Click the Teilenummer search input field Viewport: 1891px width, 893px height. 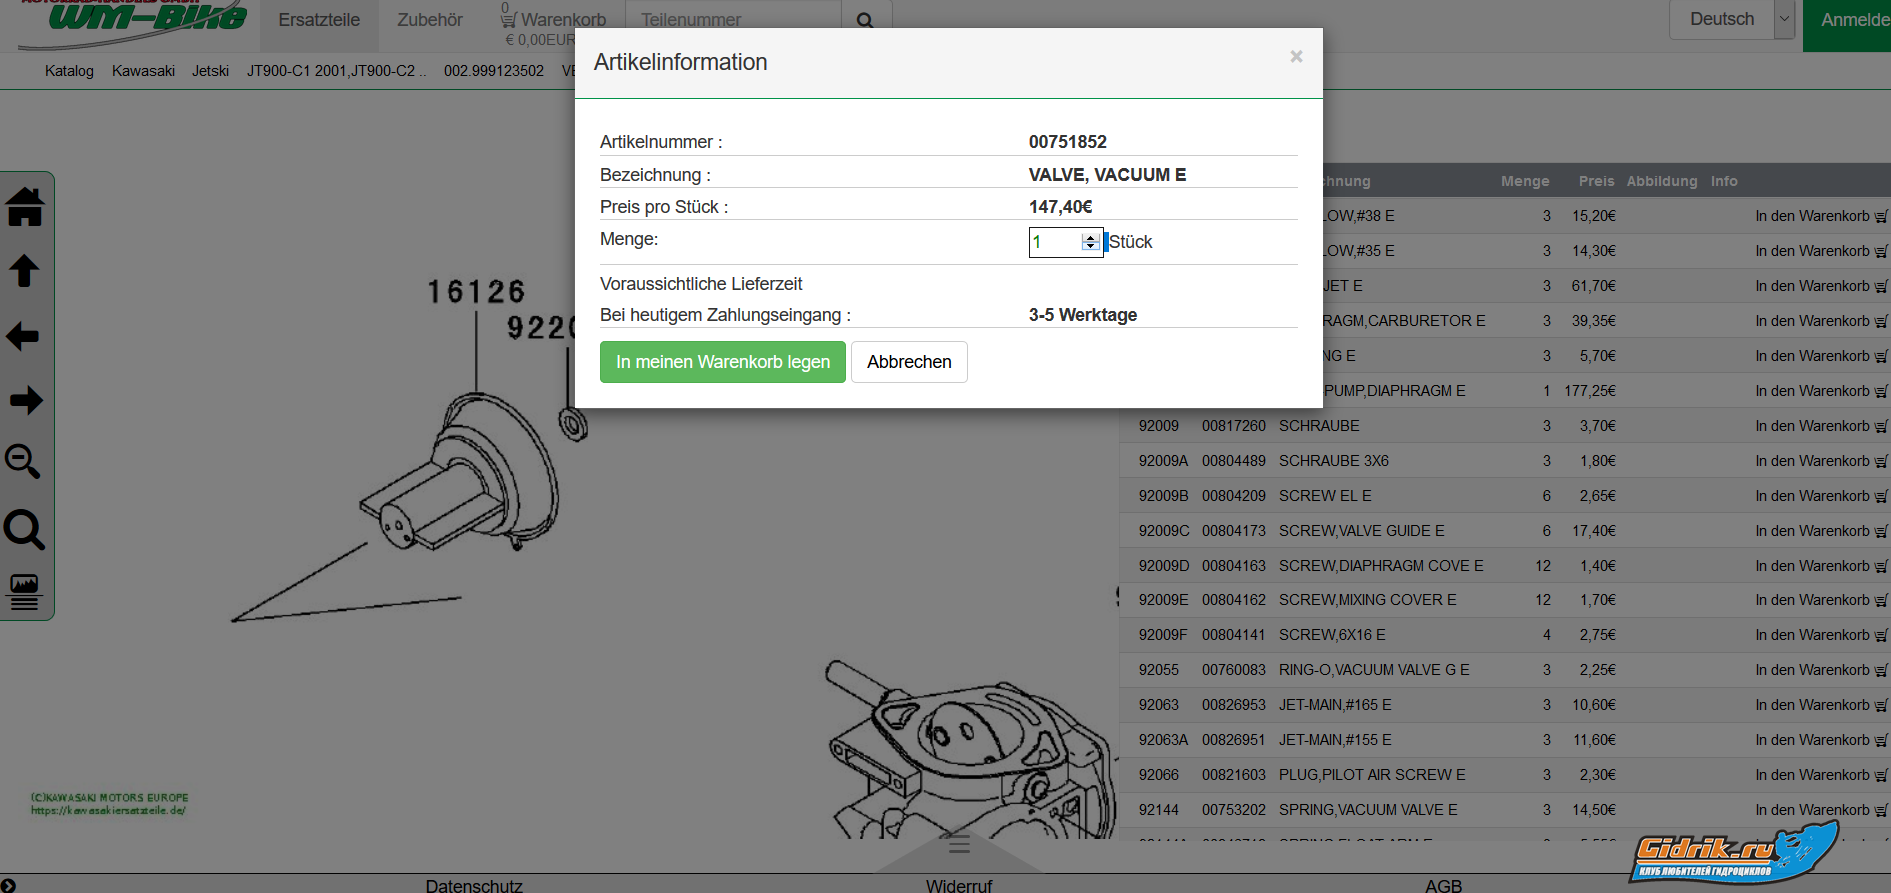733,20
